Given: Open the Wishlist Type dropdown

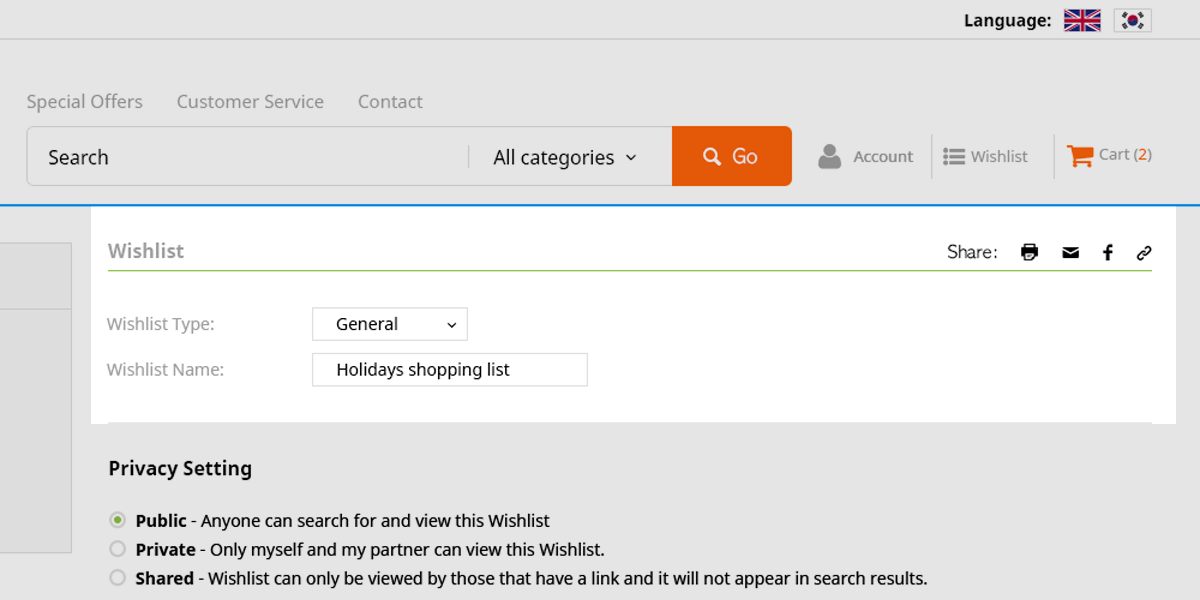Looking at the screenshot, I should pyautogui.click(x=389, y=324).
